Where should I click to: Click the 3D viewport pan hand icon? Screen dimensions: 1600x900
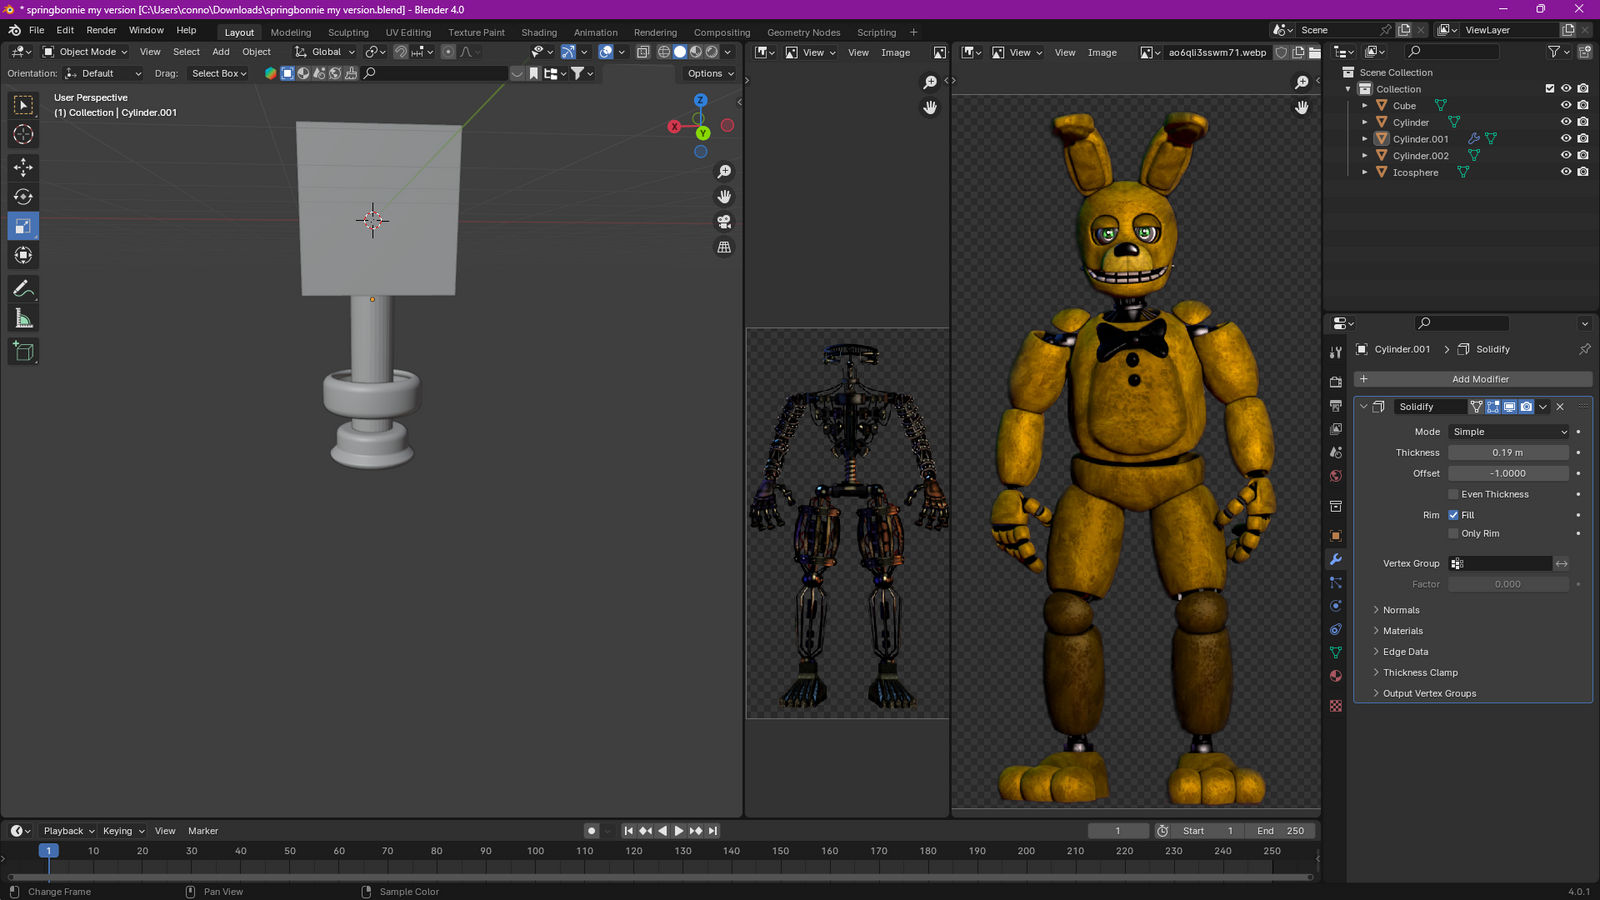(724, 197)
